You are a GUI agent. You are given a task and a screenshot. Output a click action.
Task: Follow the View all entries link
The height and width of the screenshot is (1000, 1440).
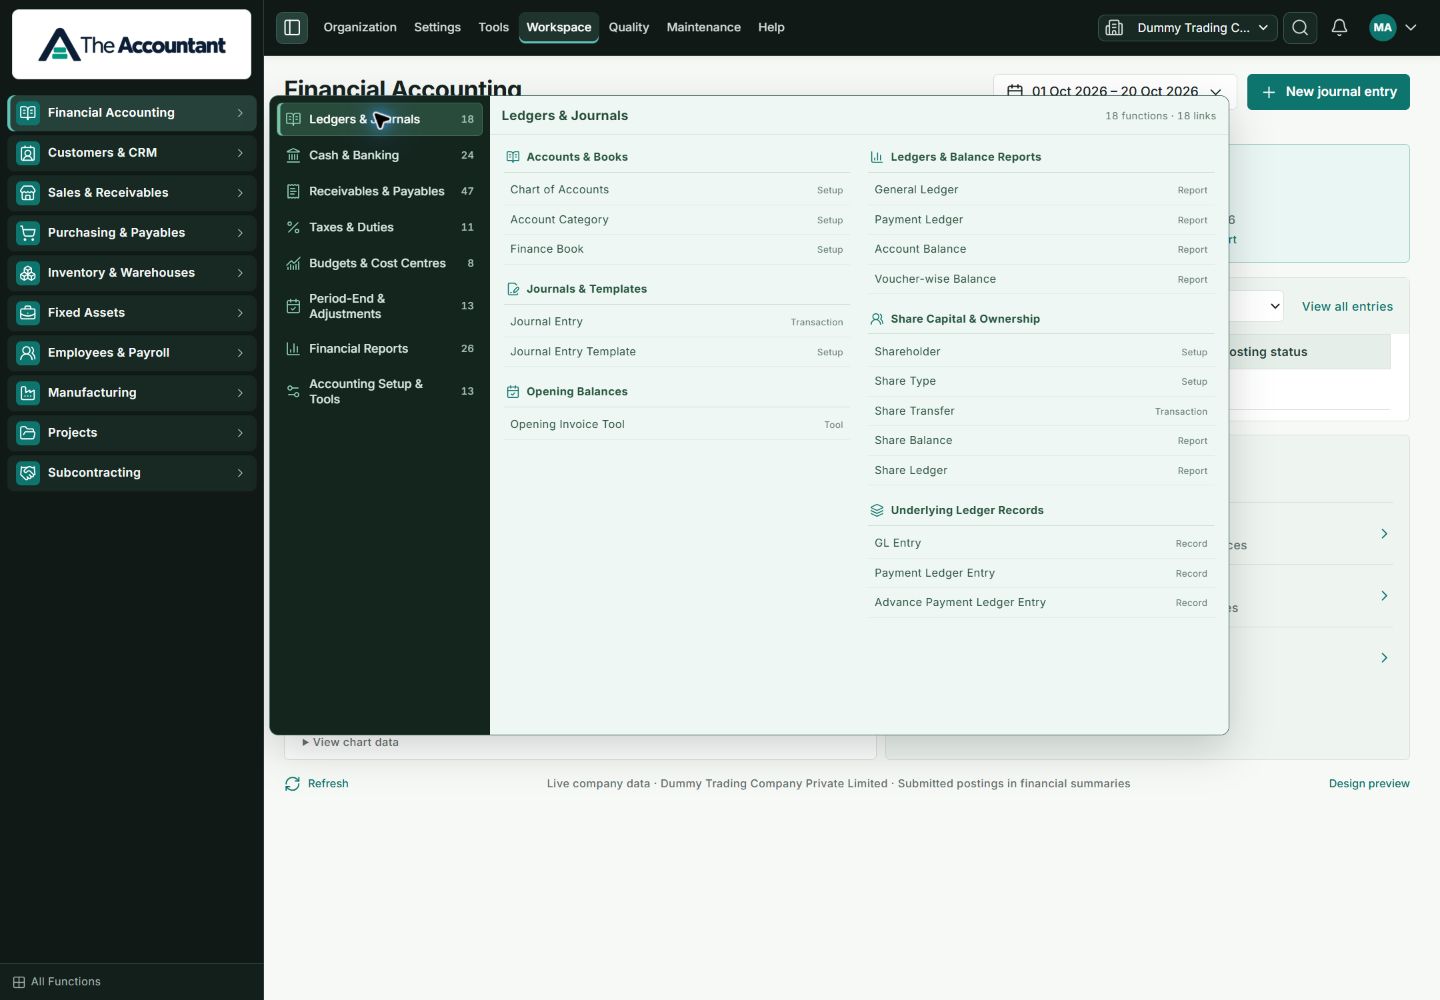pos(1347,307)
